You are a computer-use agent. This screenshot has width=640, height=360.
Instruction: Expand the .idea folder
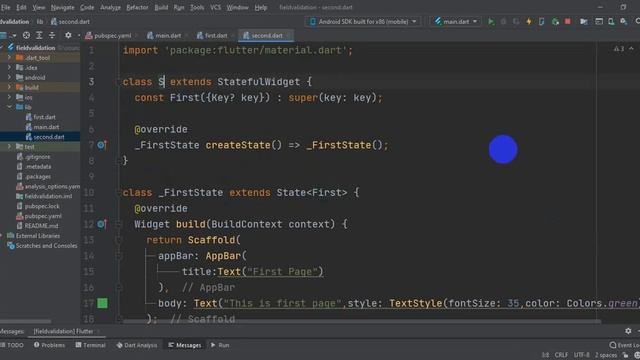click(x=9, y=67)
